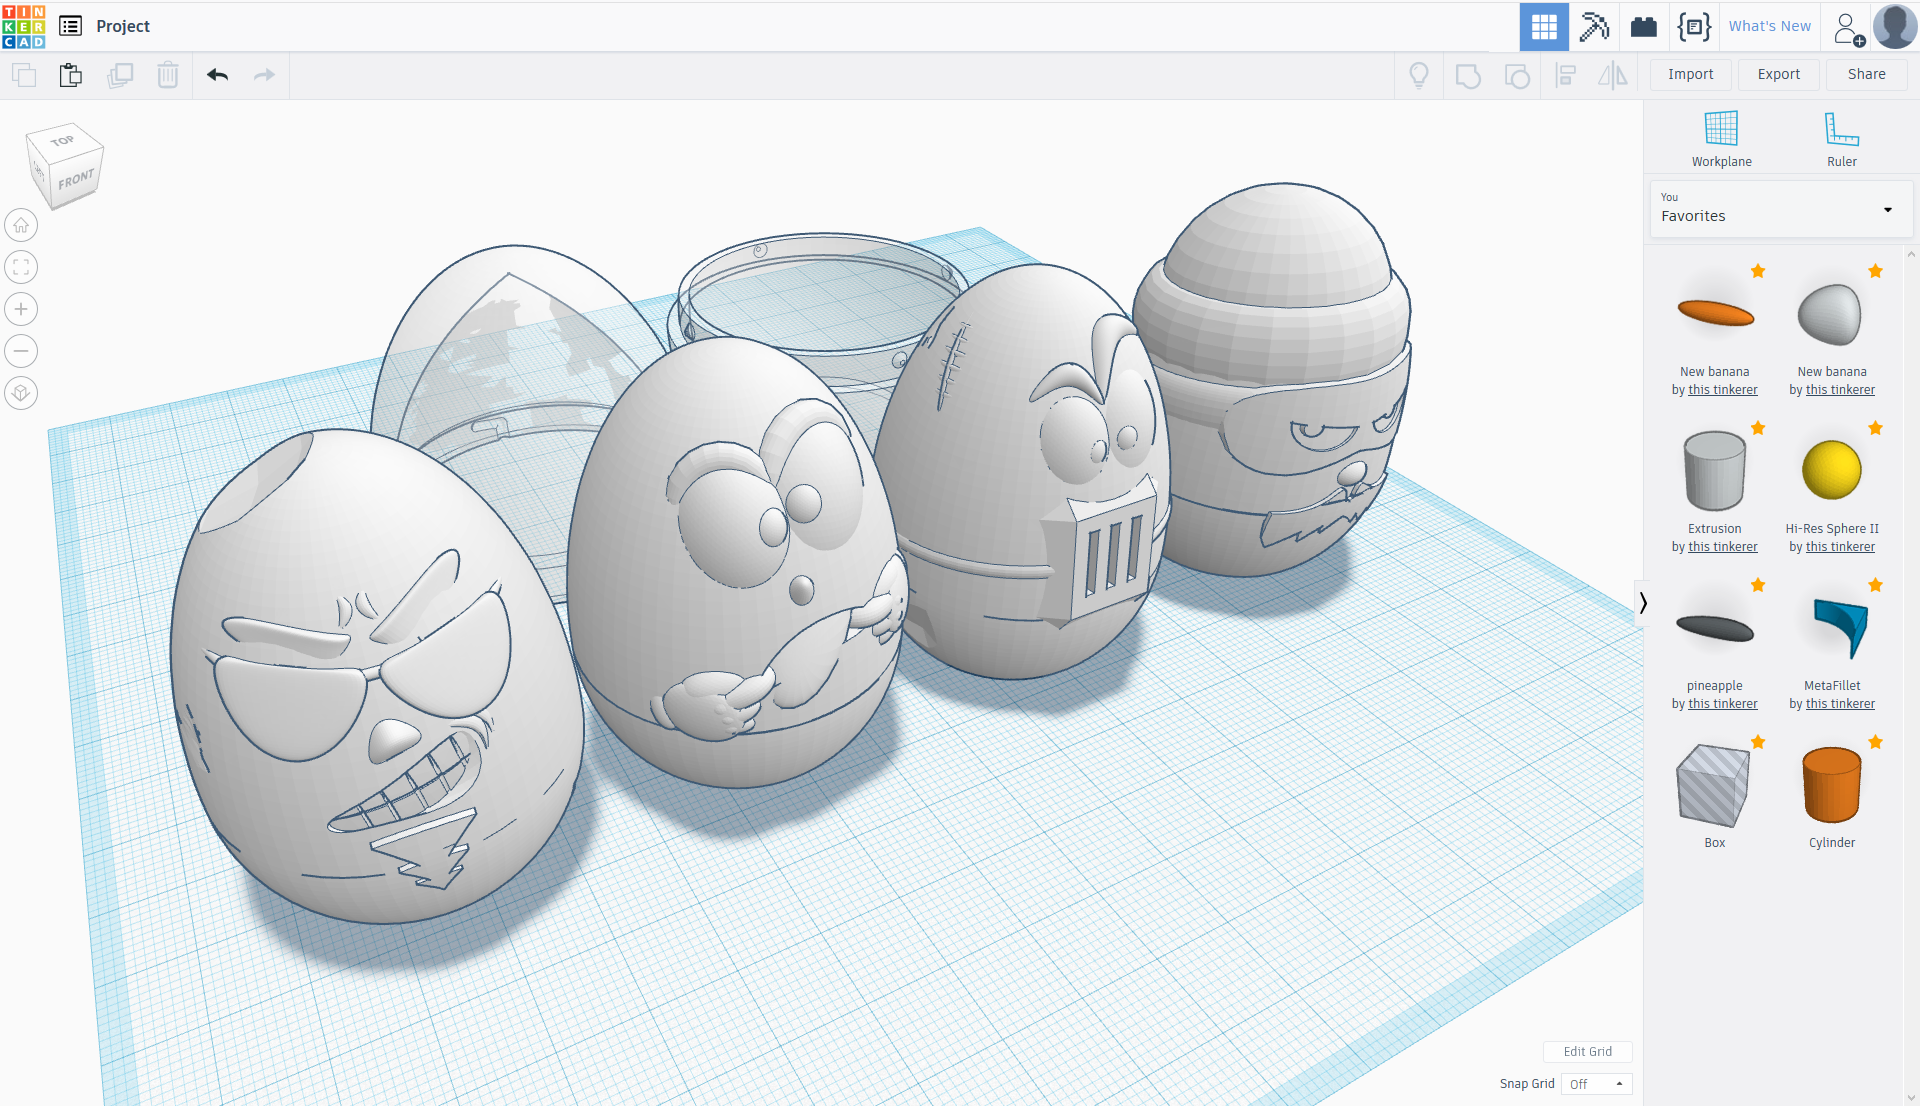Select the Extrusion shape
The image size is (1920, 1106).
pos(1714,470)
